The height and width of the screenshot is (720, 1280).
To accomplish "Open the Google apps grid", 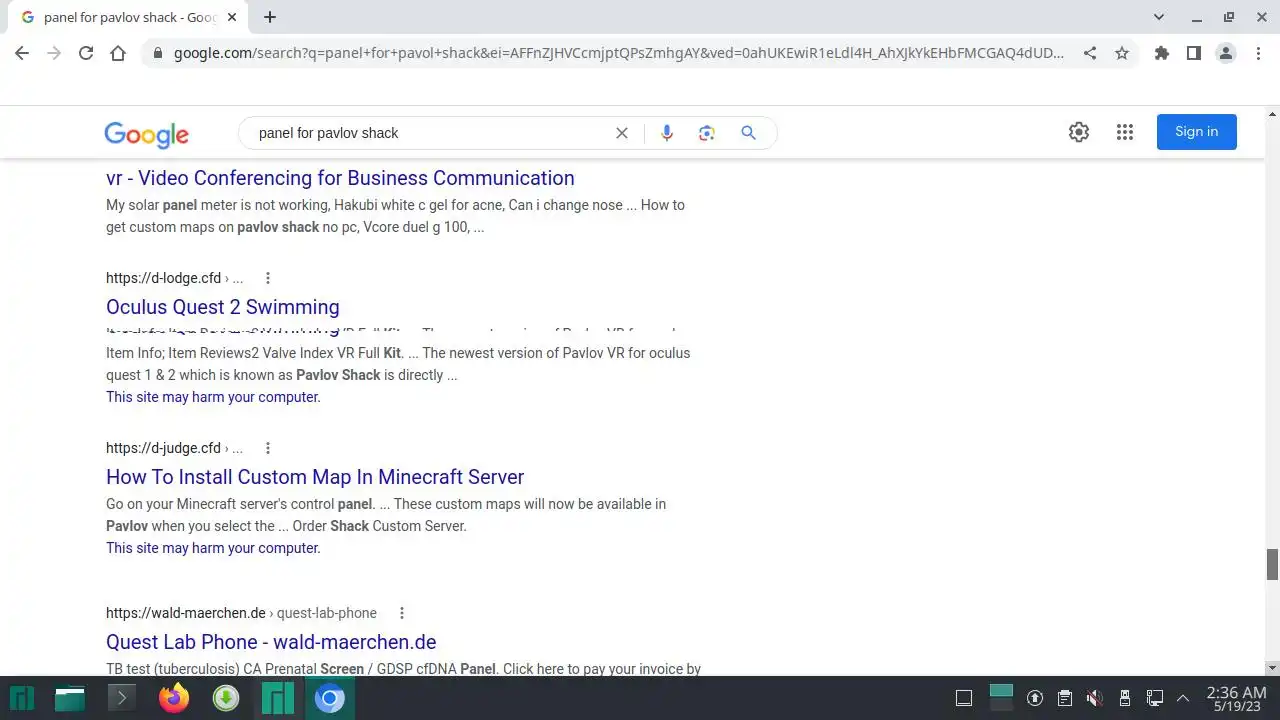I will (x=1125, y=132).
